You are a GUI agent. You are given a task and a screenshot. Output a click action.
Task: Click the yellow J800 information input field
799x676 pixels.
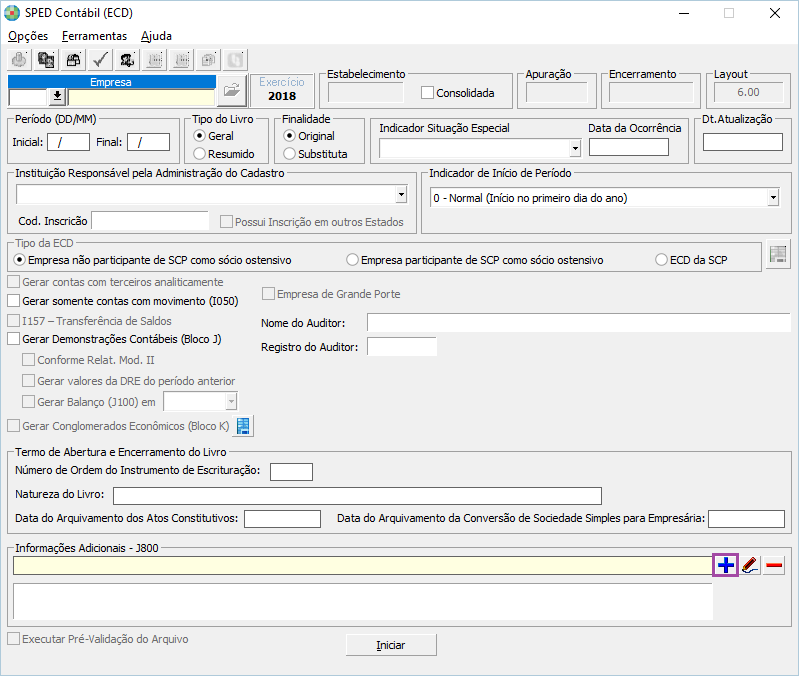pyautogui.click(x=363, y=565)
